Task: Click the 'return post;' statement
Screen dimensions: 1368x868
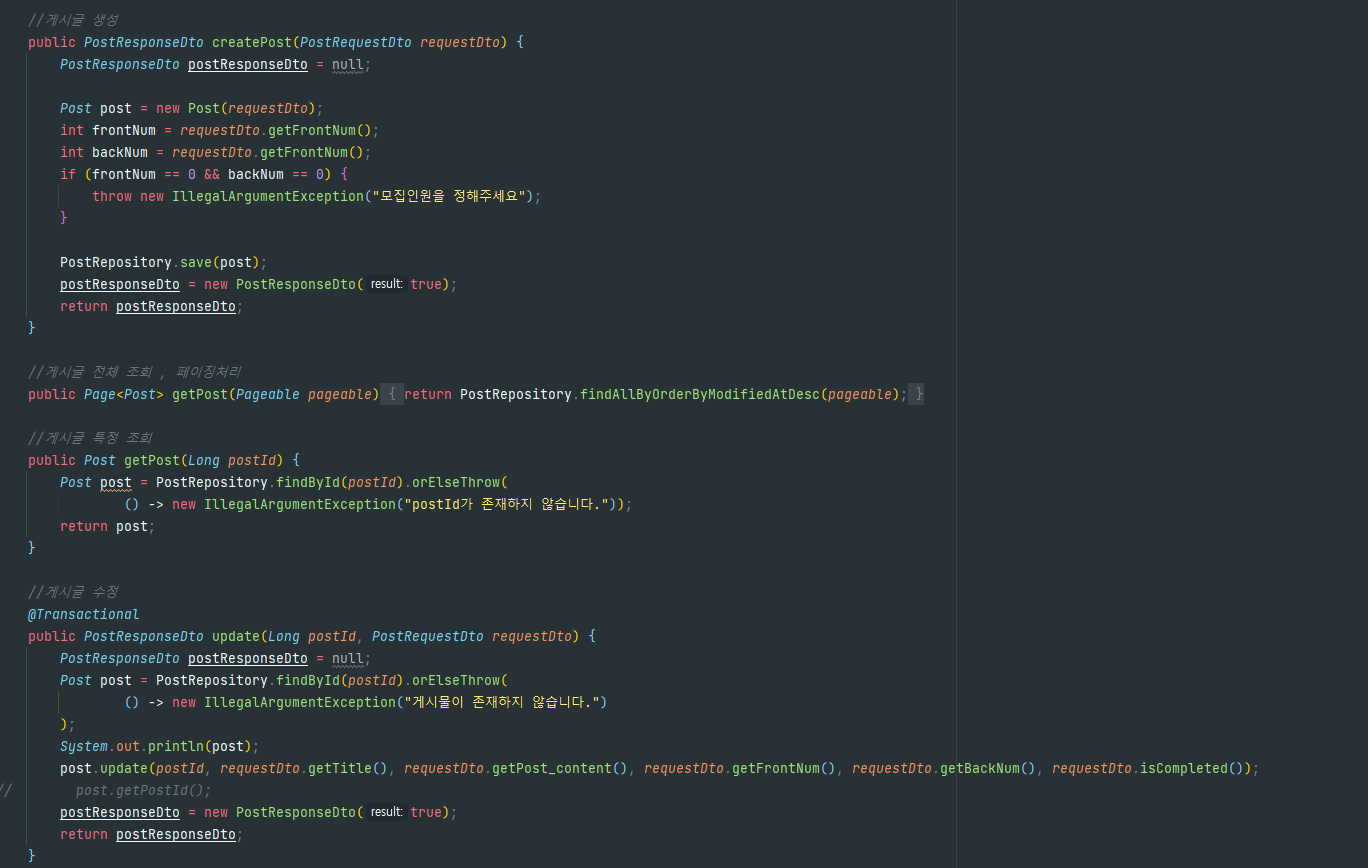Action: point(108,526)
